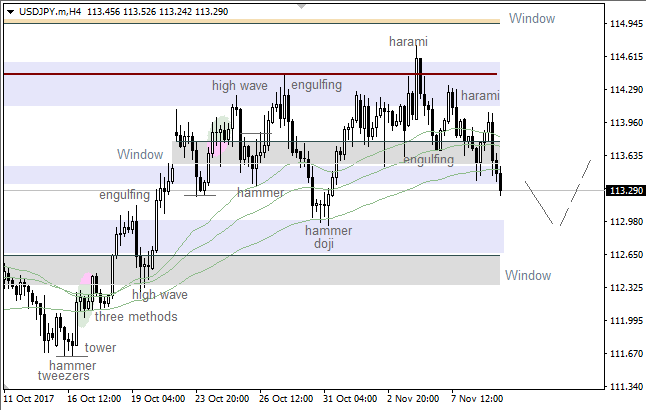Click the 'Window' label at the top right
This screenshot has height=410, width=646.
tap(531, 19)
